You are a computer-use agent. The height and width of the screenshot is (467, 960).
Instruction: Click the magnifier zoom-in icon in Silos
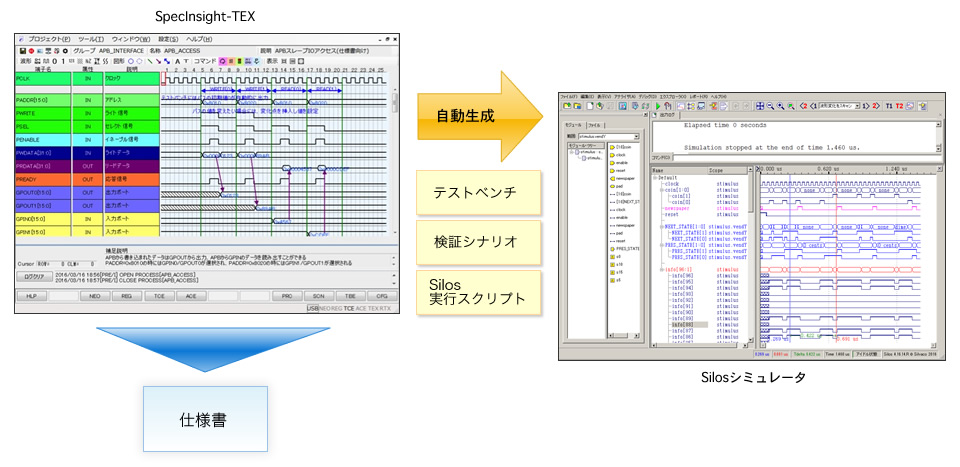click(x=781, y=106)
